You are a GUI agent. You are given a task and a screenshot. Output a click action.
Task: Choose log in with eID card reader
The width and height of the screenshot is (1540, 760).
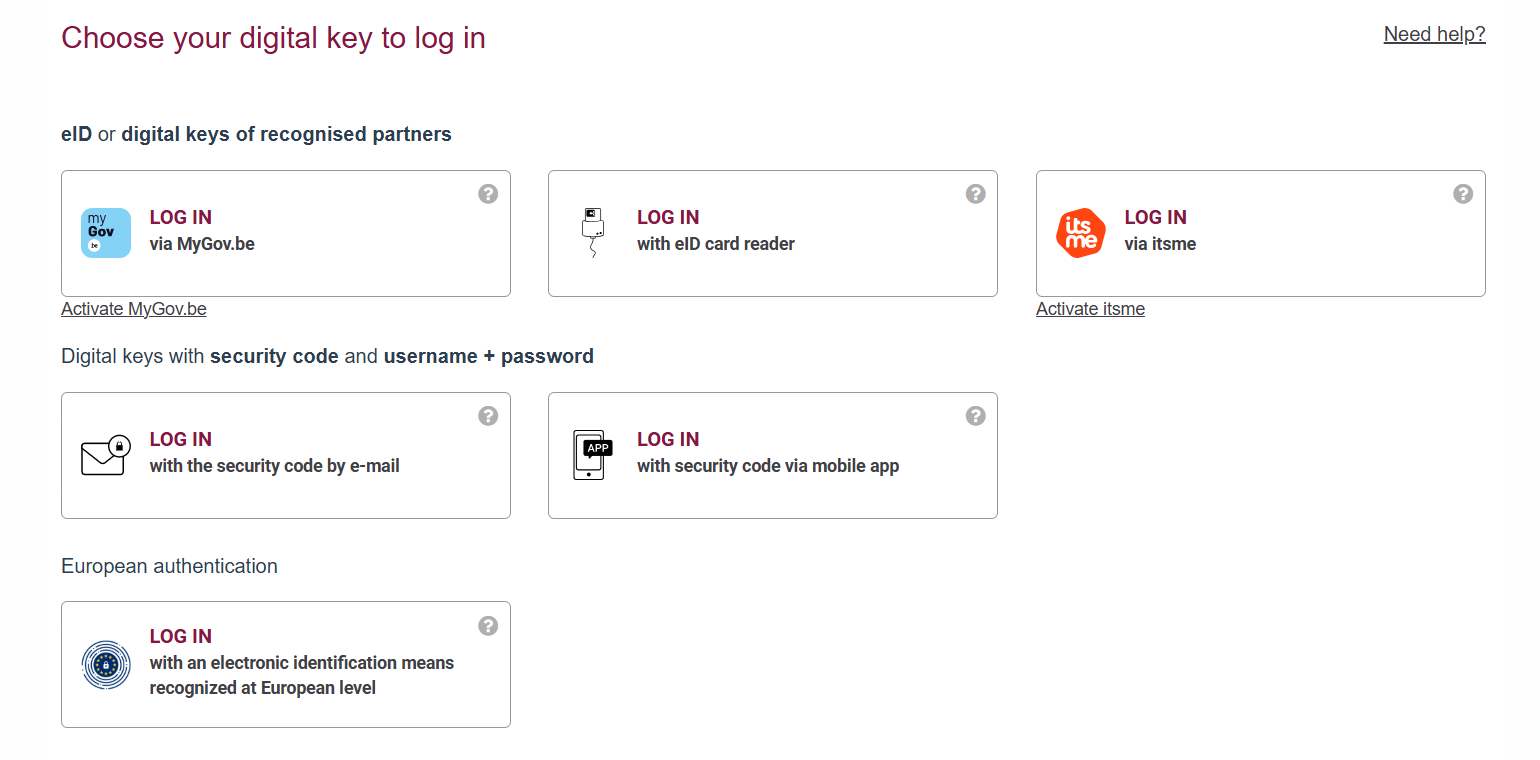(x=715, y=231)
